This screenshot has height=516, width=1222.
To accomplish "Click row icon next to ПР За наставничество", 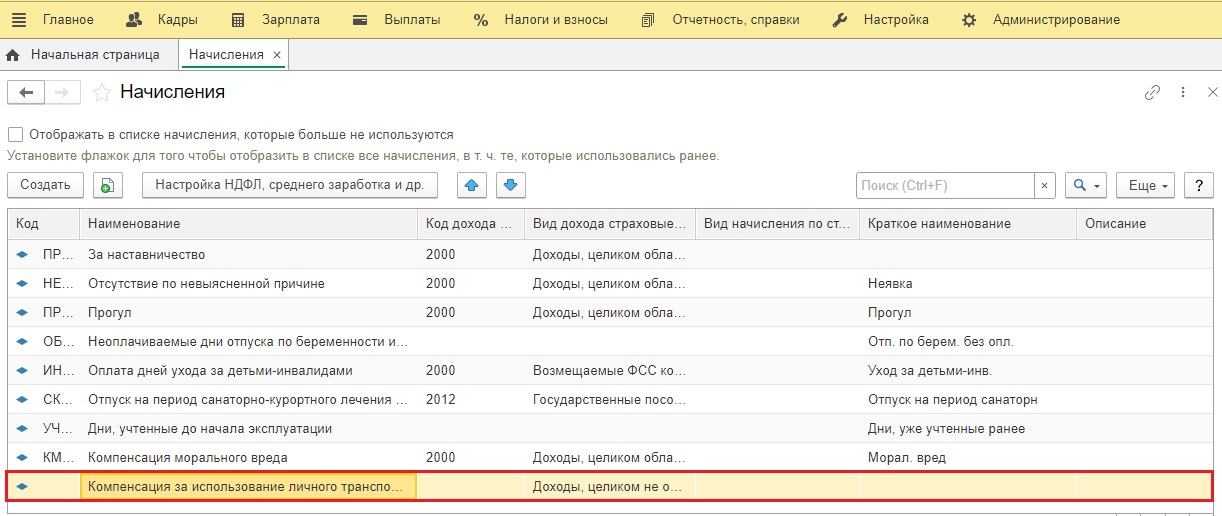I will point(22,254).
